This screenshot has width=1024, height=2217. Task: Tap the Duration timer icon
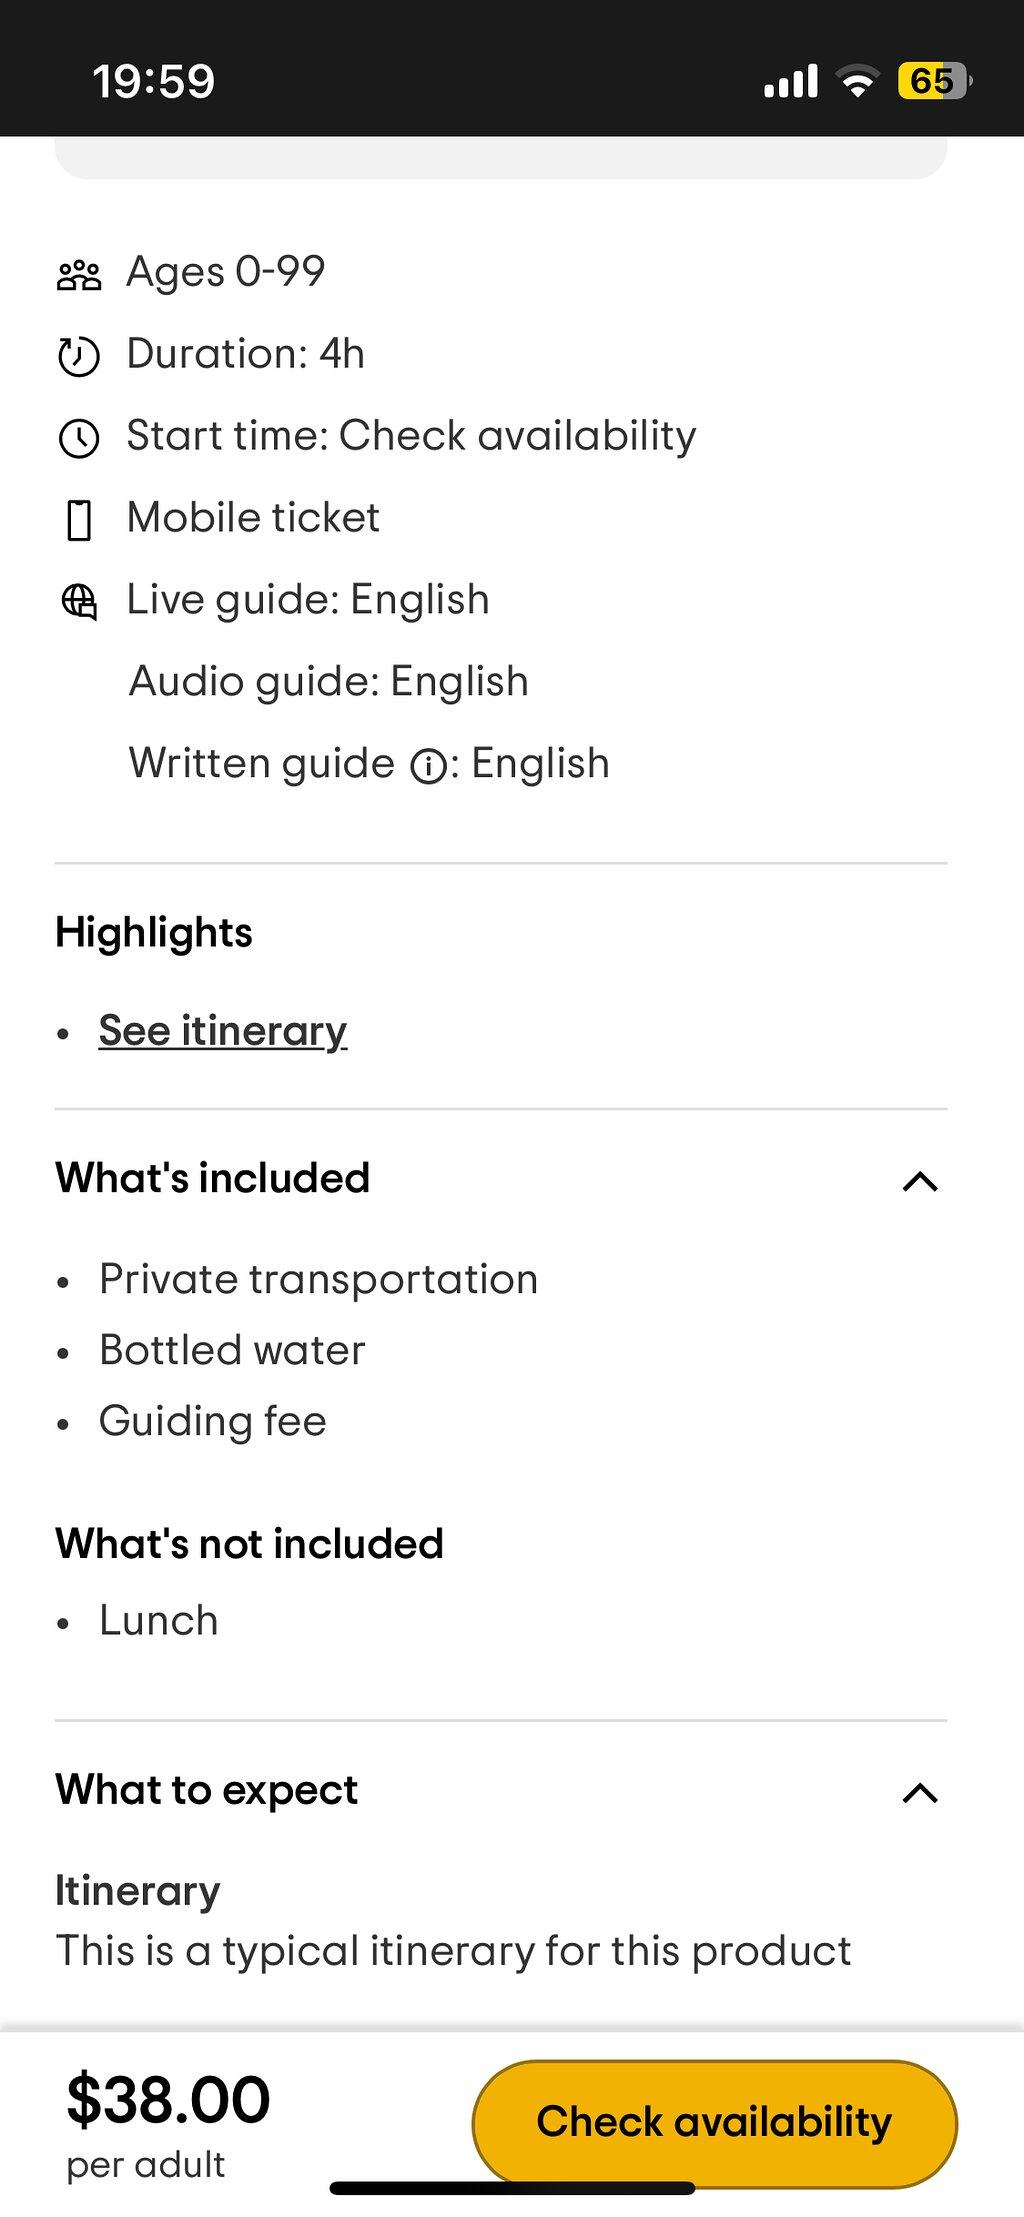tap(79, 357)
